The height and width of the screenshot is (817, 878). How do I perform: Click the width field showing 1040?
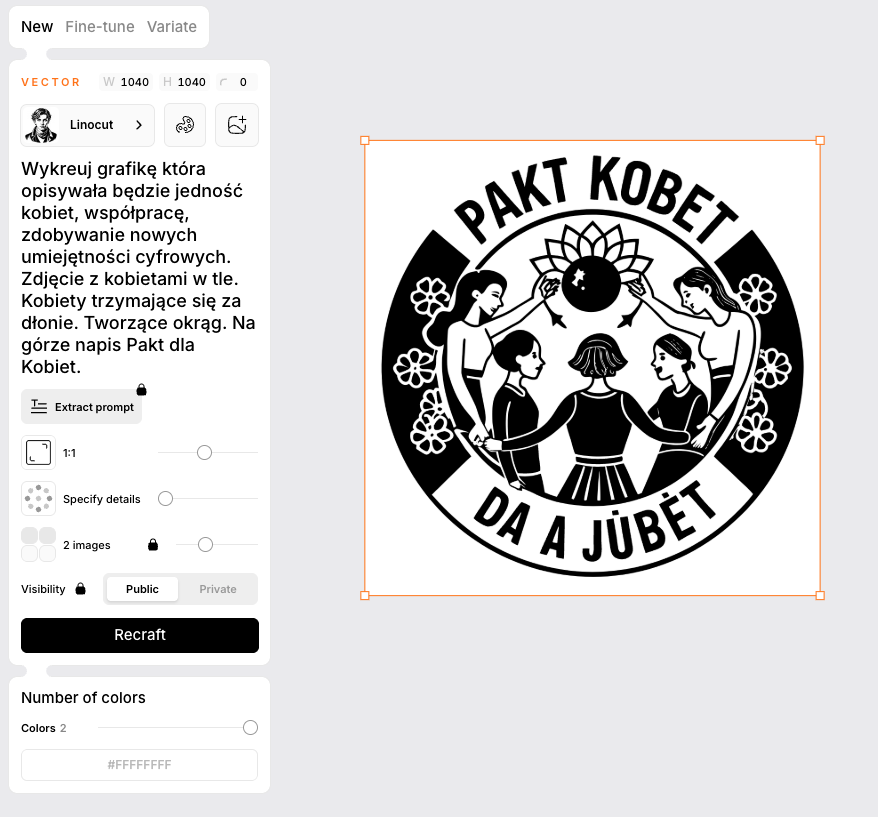pyautogui.click(x=126, y=82)
